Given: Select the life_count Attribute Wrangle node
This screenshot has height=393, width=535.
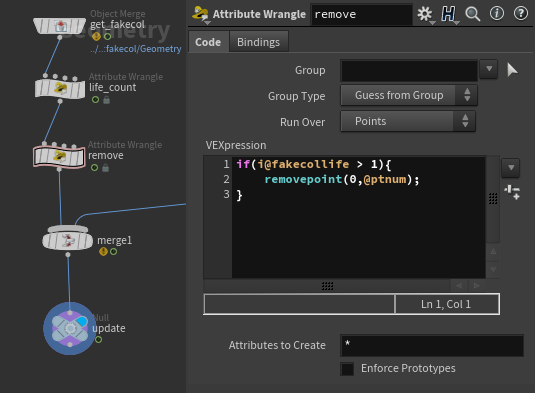Looking at the screenshot, I should click(60, 88).
